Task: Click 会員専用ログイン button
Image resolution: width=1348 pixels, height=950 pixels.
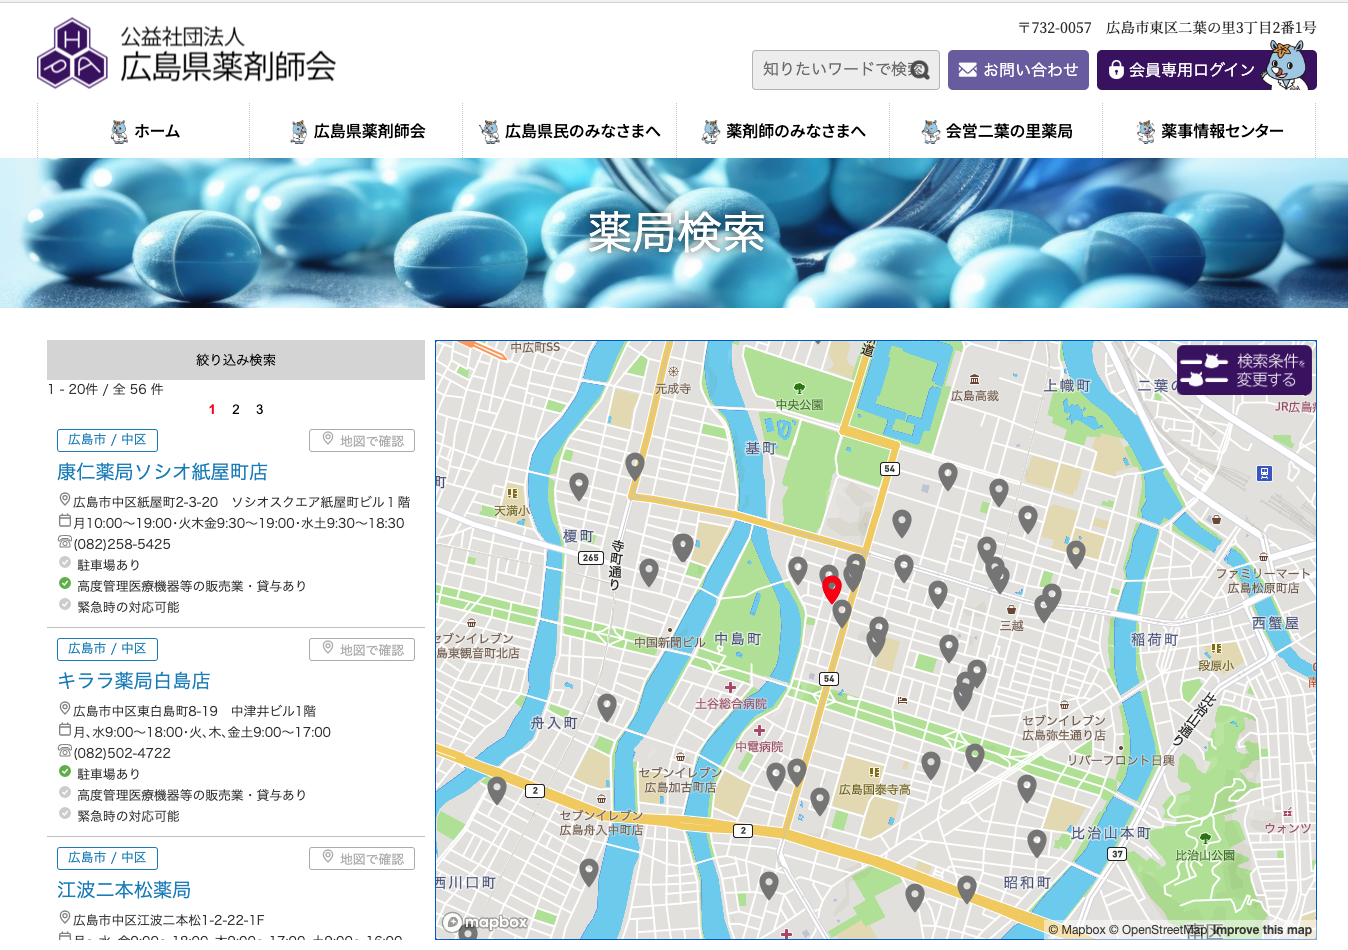Action: (1180, 70)
